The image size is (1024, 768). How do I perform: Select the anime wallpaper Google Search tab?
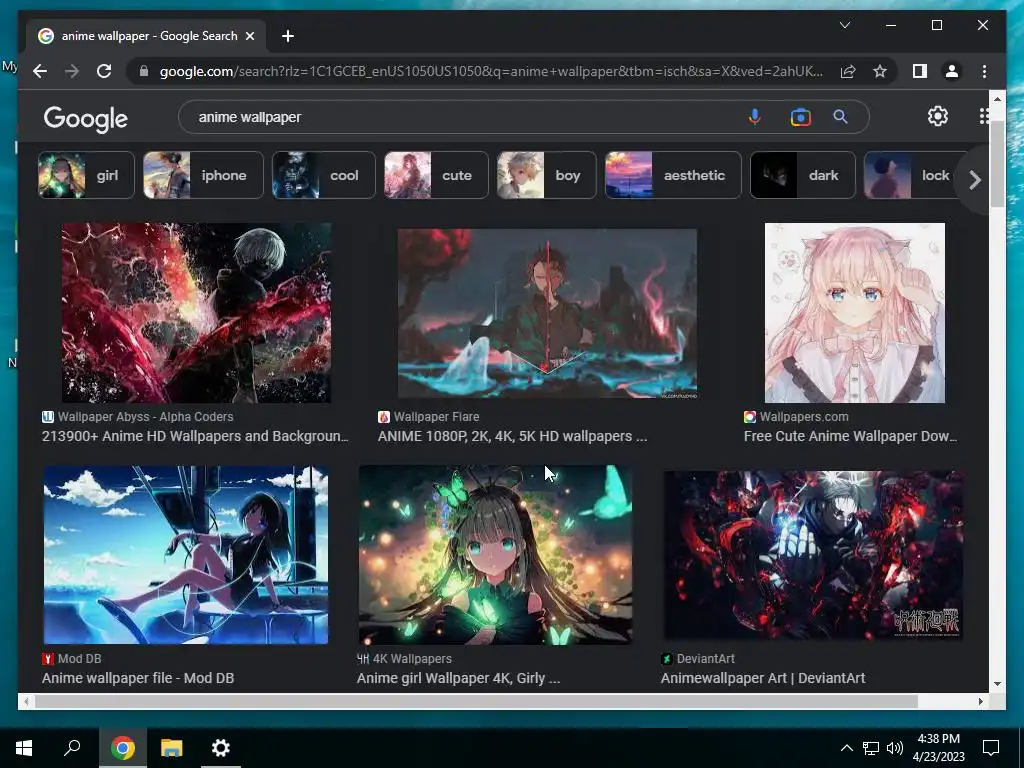146,36
